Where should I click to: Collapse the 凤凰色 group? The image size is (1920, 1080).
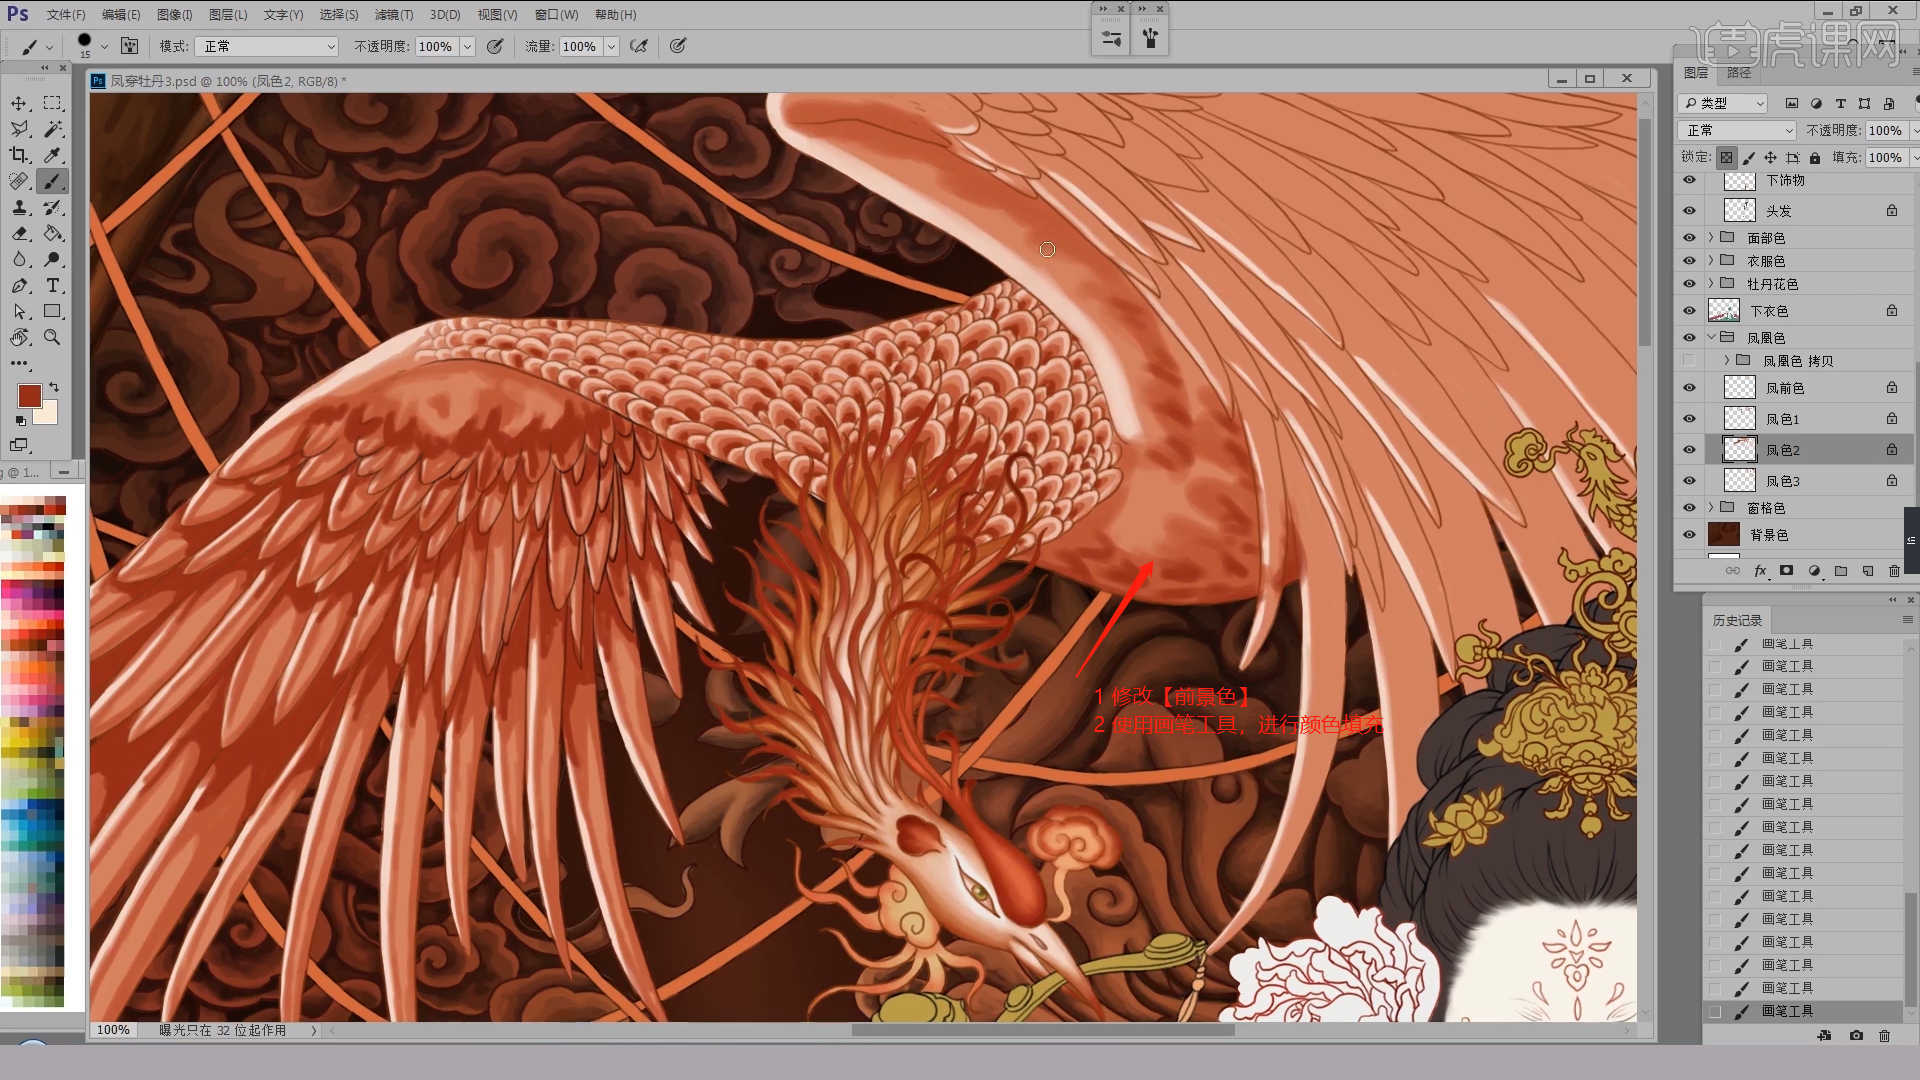[x=1711, y=338]
